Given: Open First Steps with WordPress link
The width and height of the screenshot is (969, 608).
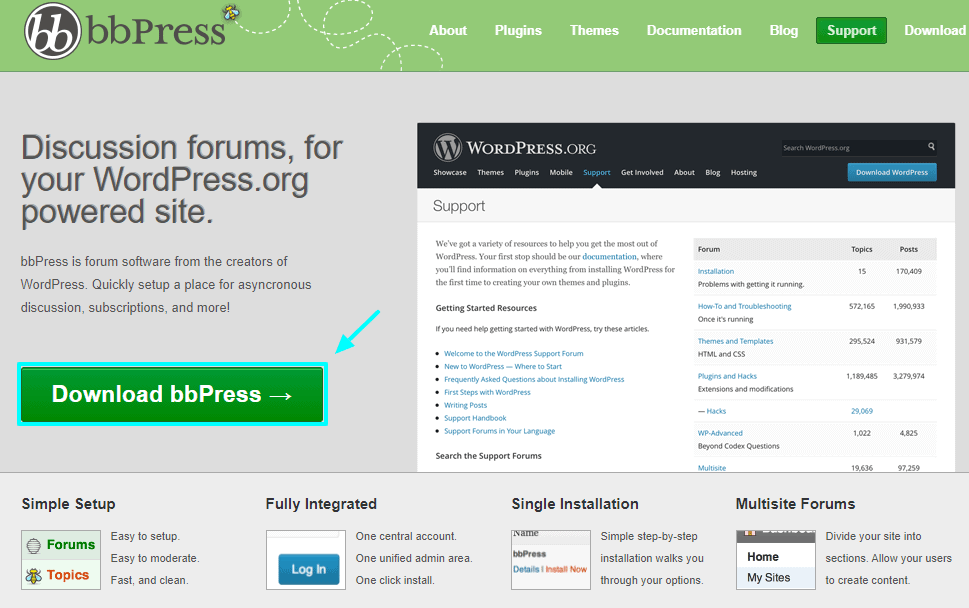Looking at the screenshot, I should click(x=487, y=392).
